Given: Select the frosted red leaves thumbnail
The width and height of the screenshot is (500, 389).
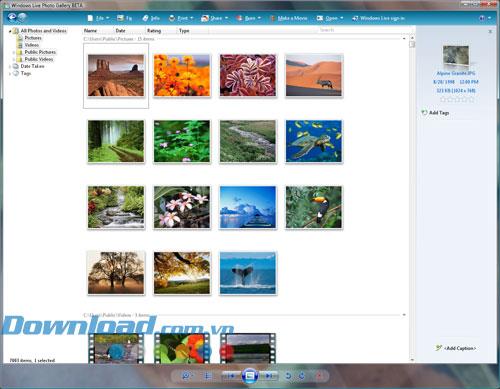Looking at the screenshot, I should (x=248, y=75).
